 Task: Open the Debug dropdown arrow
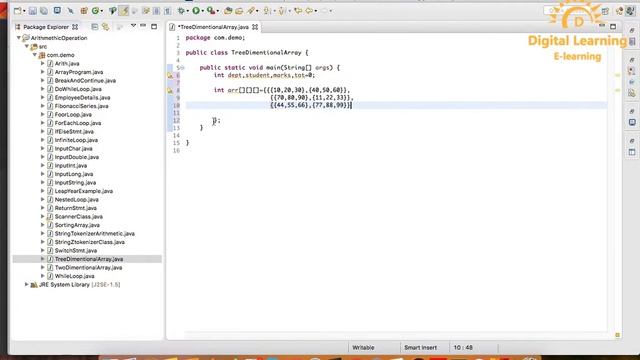[x=188, y=11]
